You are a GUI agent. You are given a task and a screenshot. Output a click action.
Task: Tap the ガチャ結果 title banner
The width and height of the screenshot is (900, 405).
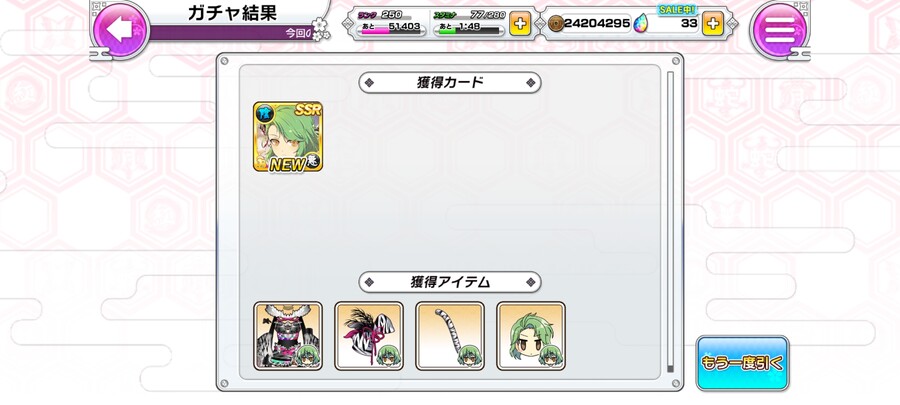(x=232, y=13)
